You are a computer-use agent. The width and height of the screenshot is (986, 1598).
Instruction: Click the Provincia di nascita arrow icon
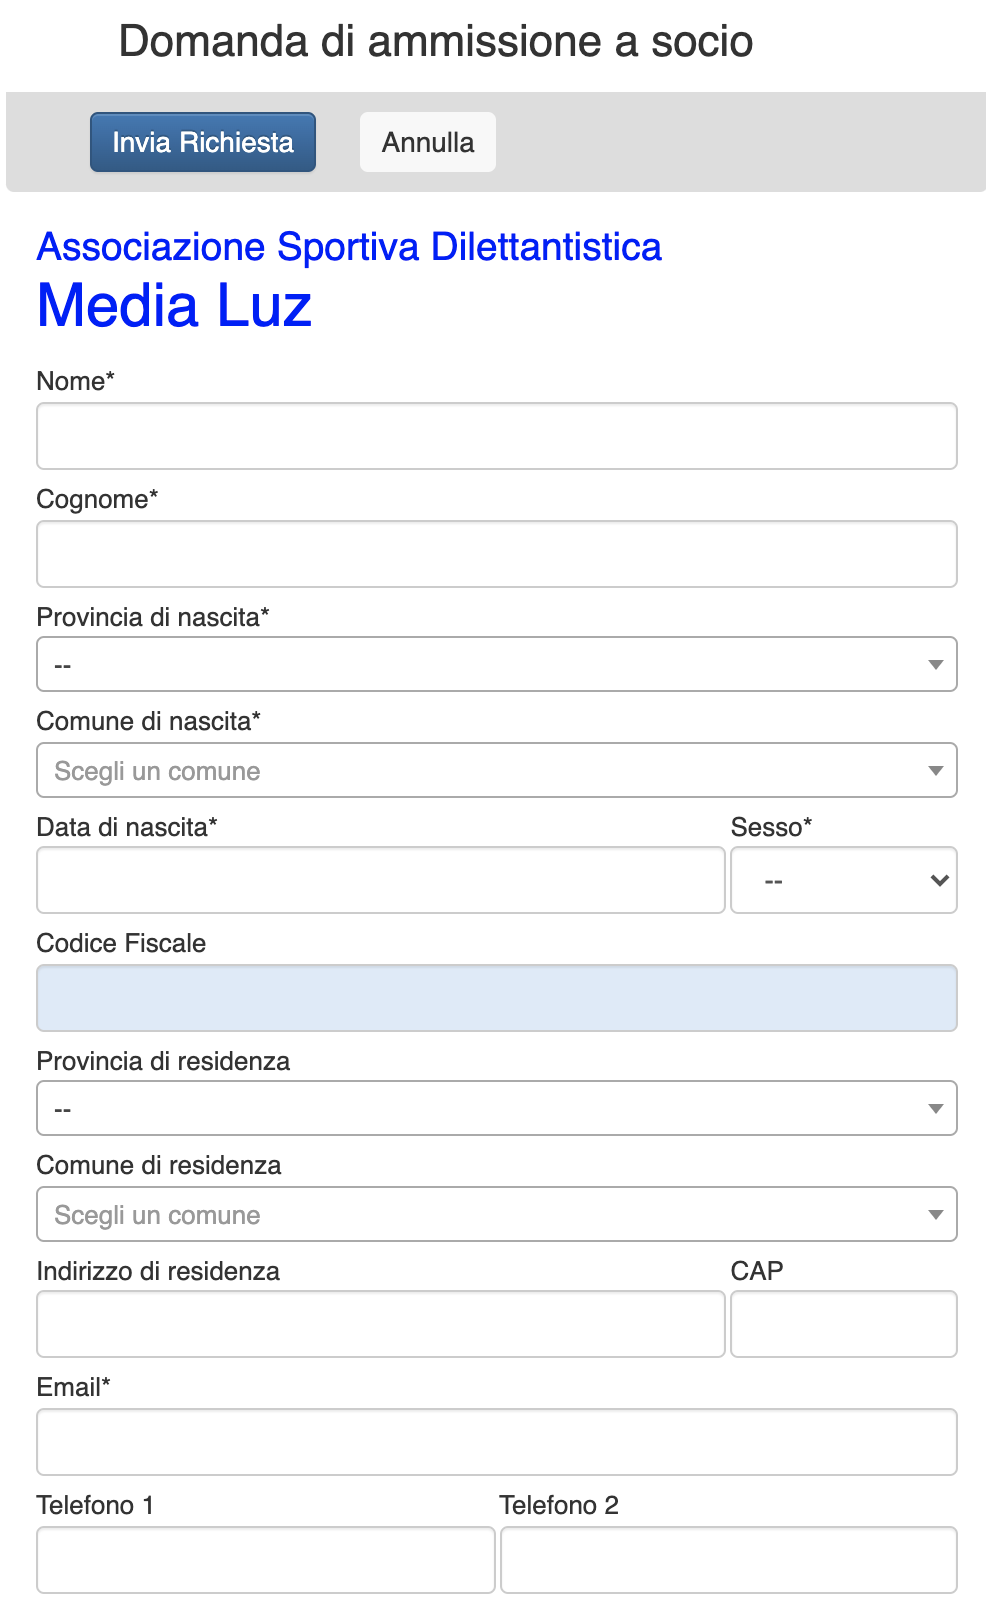point(936,664)
